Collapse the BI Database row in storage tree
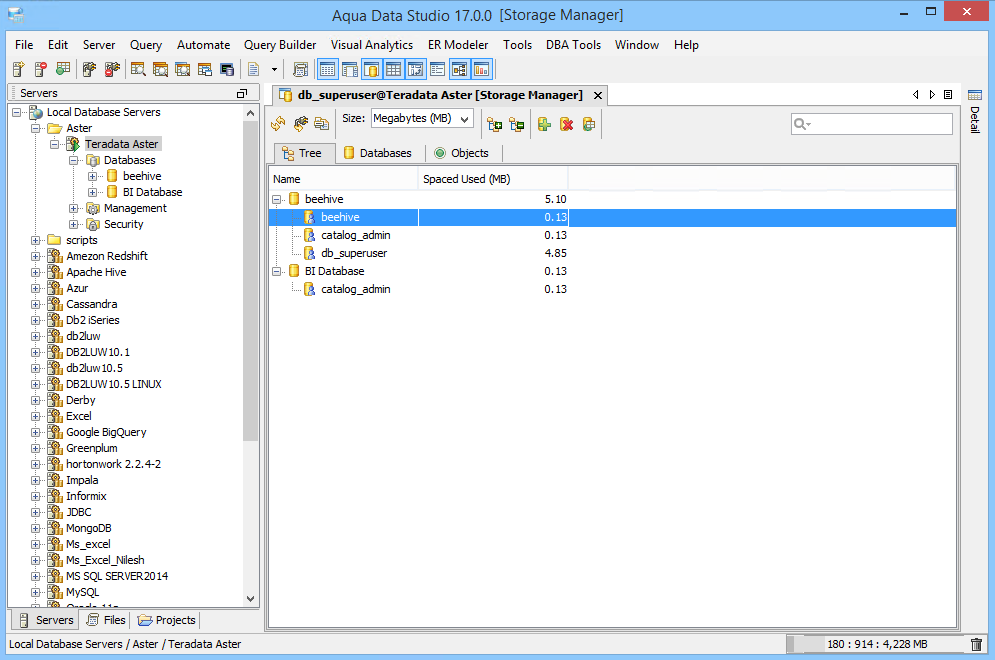Screen dimensions: 995x660 tap(277, 272)
